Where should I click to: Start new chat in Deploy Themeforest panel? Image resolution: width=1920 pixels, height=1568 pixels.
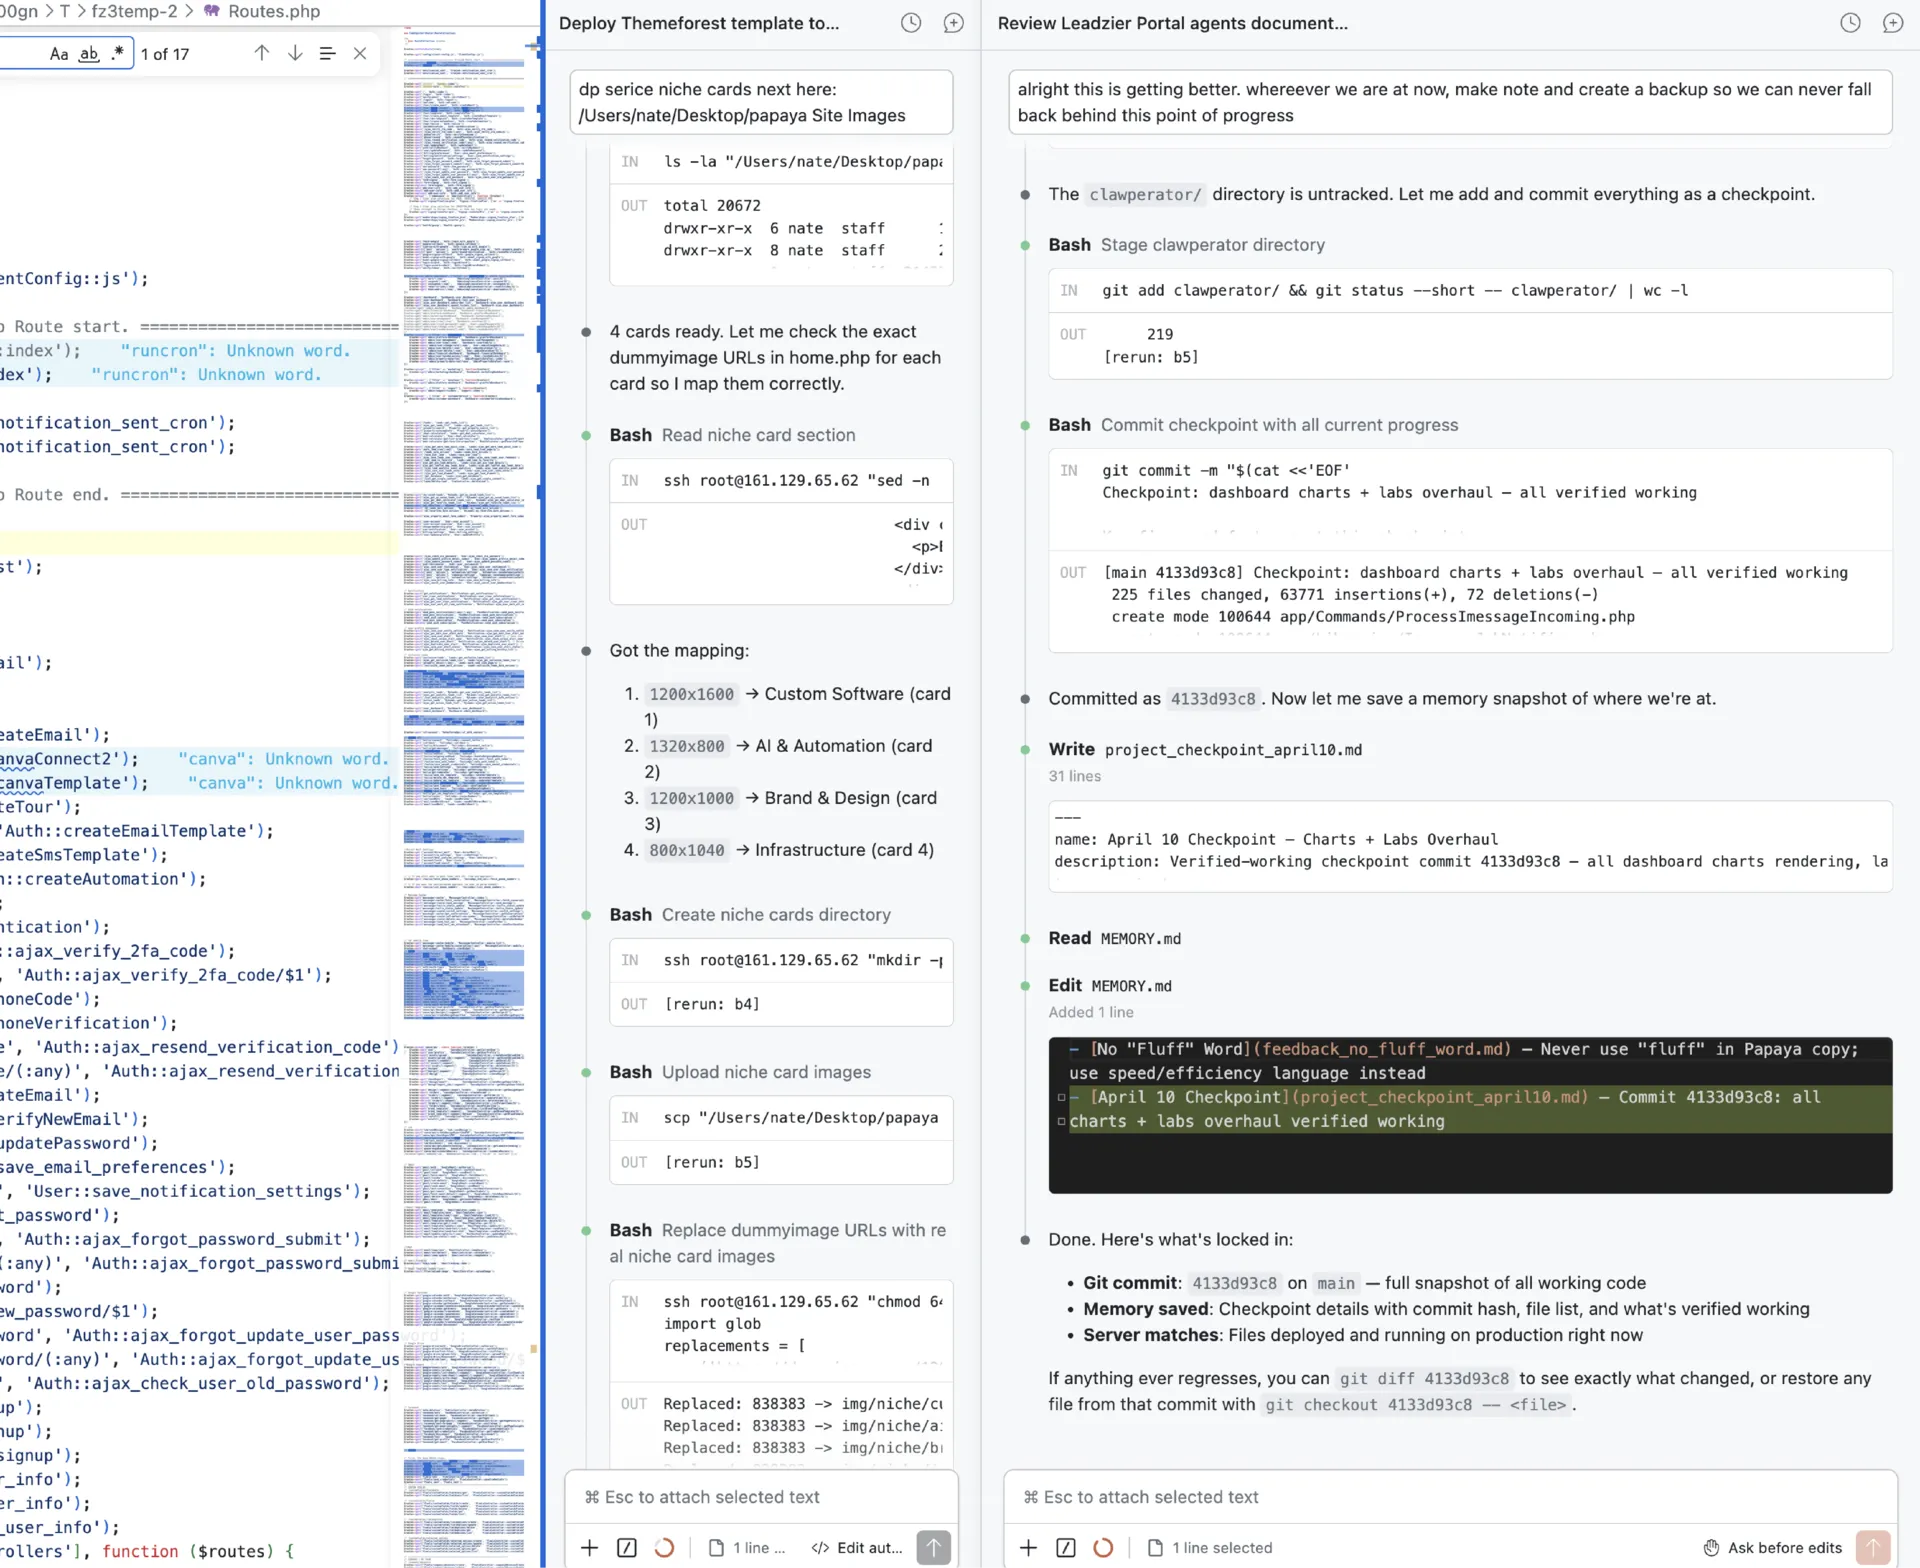click(x=953, y=23)
